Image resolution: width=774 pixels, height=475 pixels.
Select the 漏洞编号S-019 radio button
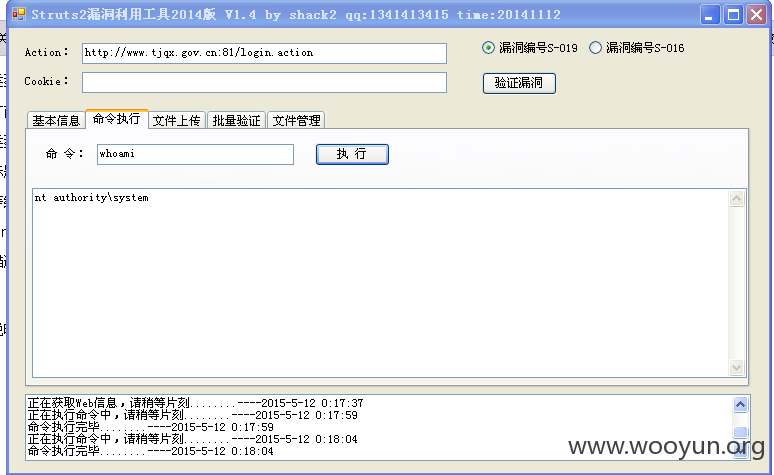click(x=488, y=48)
